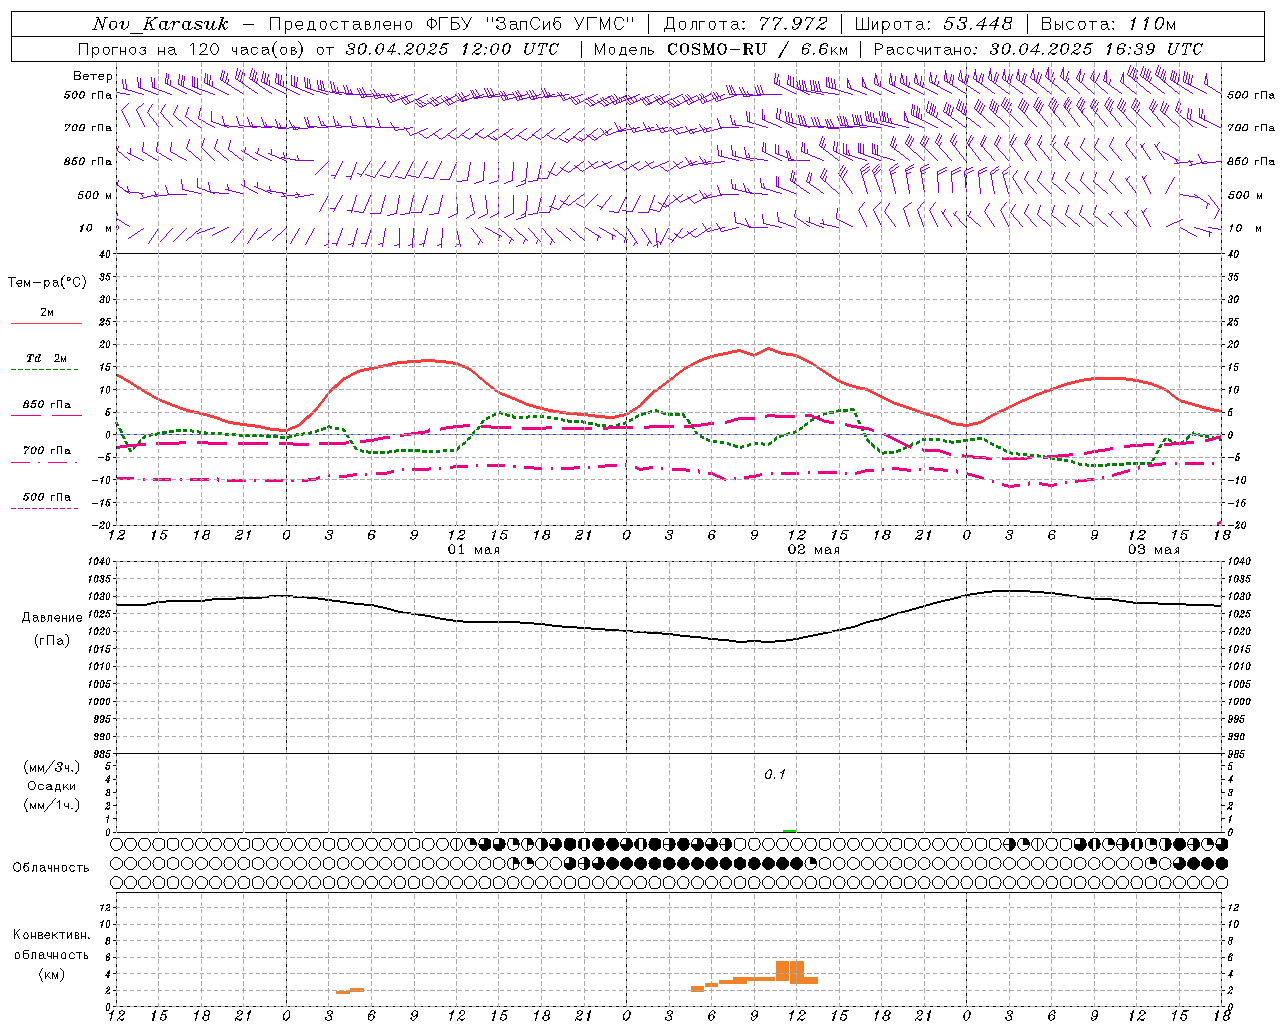This screenshot has height=1024, width=1280.
Task: Click the 'Ветер' wind panel label
Action: point(92,76)
